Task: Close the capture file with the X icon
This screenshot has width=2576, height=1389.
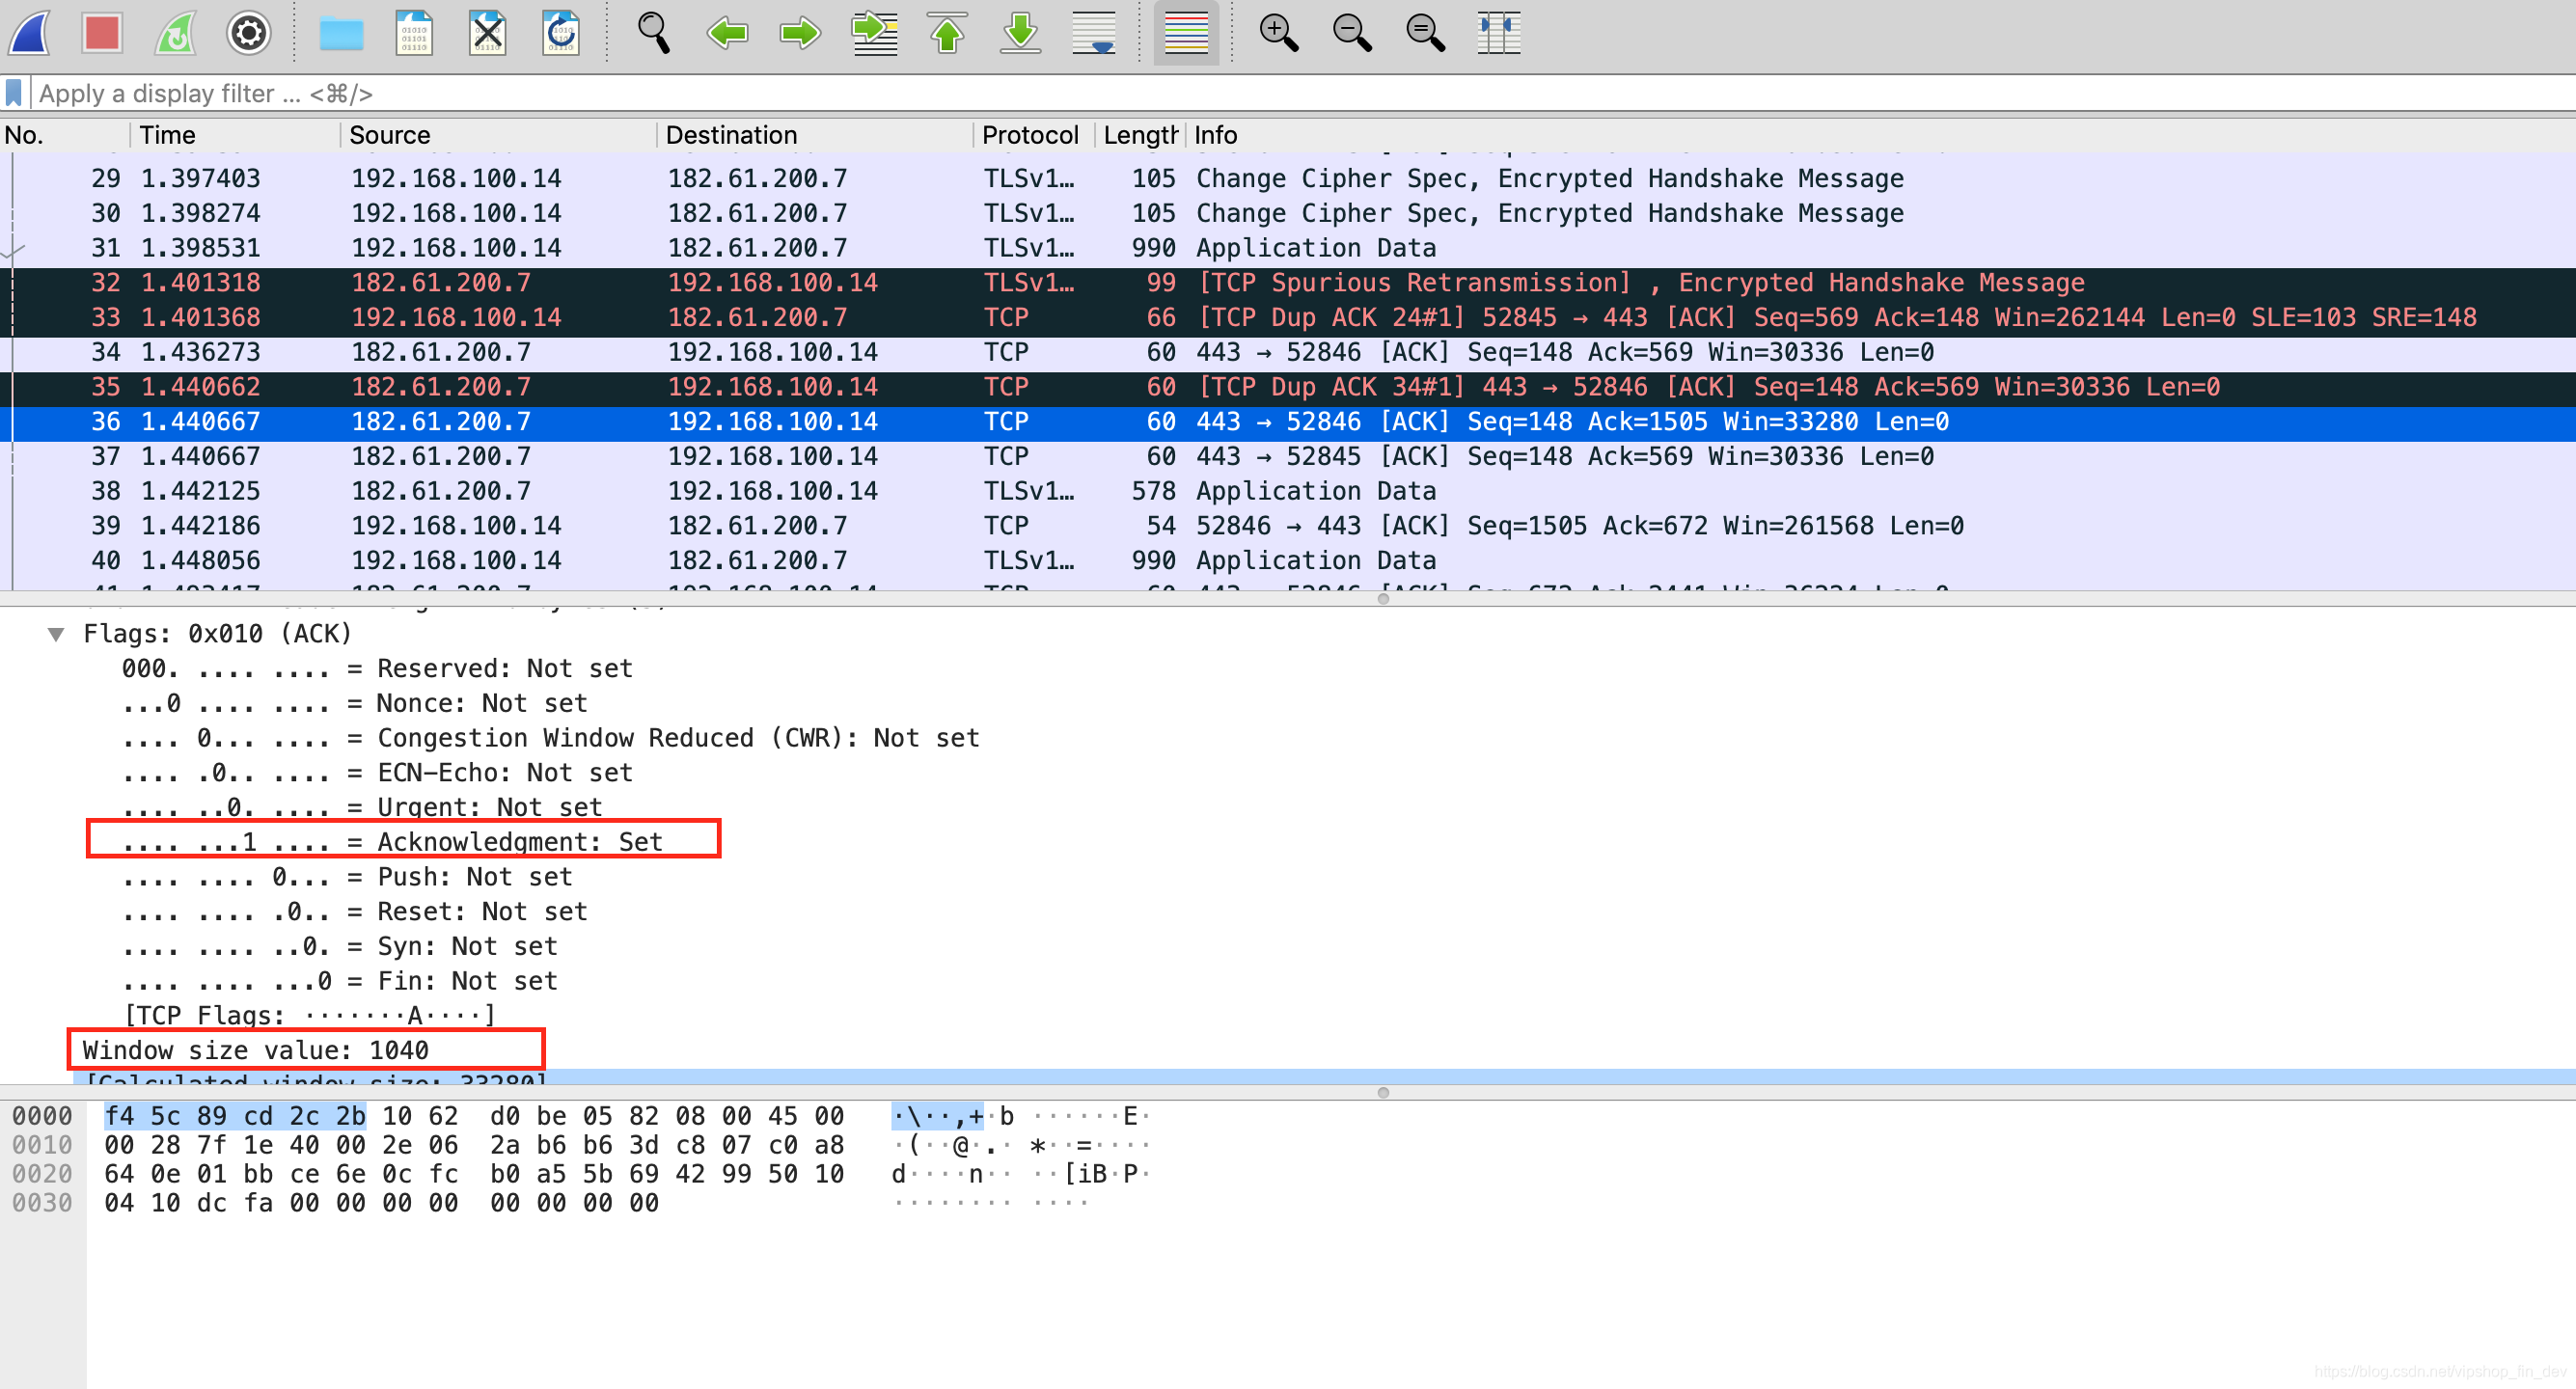Action: point(488,33)
